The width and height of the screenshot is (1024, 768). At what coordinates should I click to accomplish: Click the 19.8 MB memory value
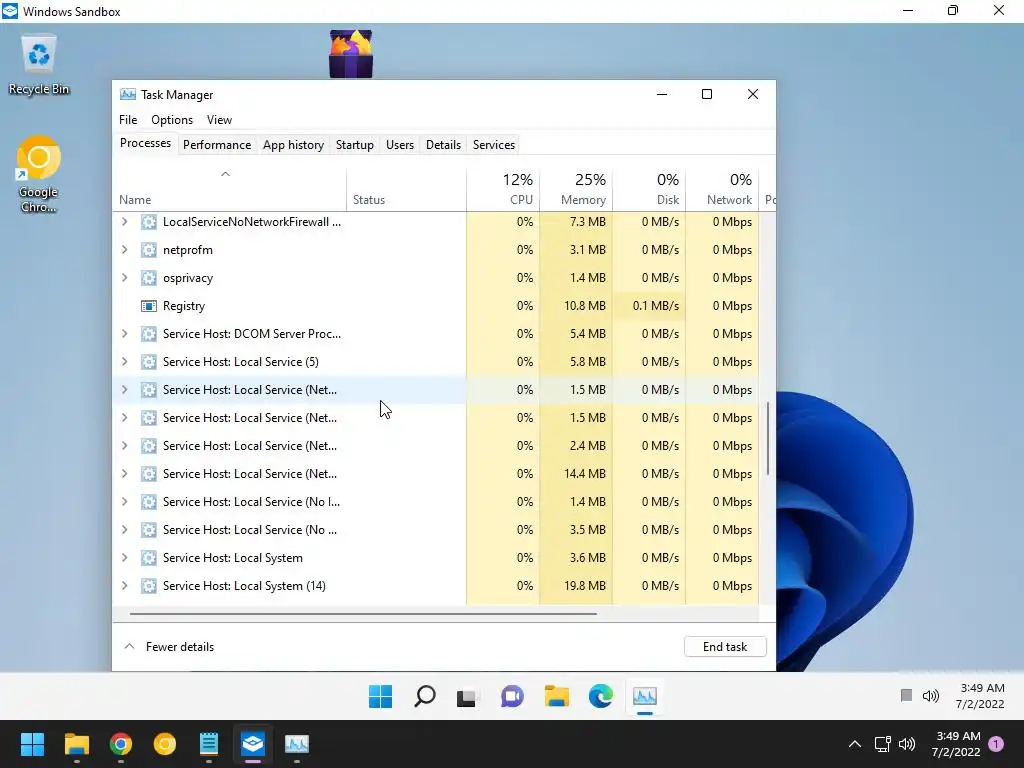(584, 586)
